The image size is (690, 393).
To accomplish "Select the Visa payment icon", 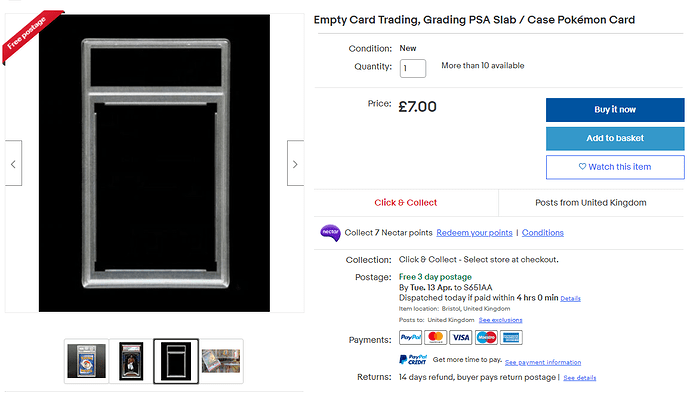I will (461, 338).
